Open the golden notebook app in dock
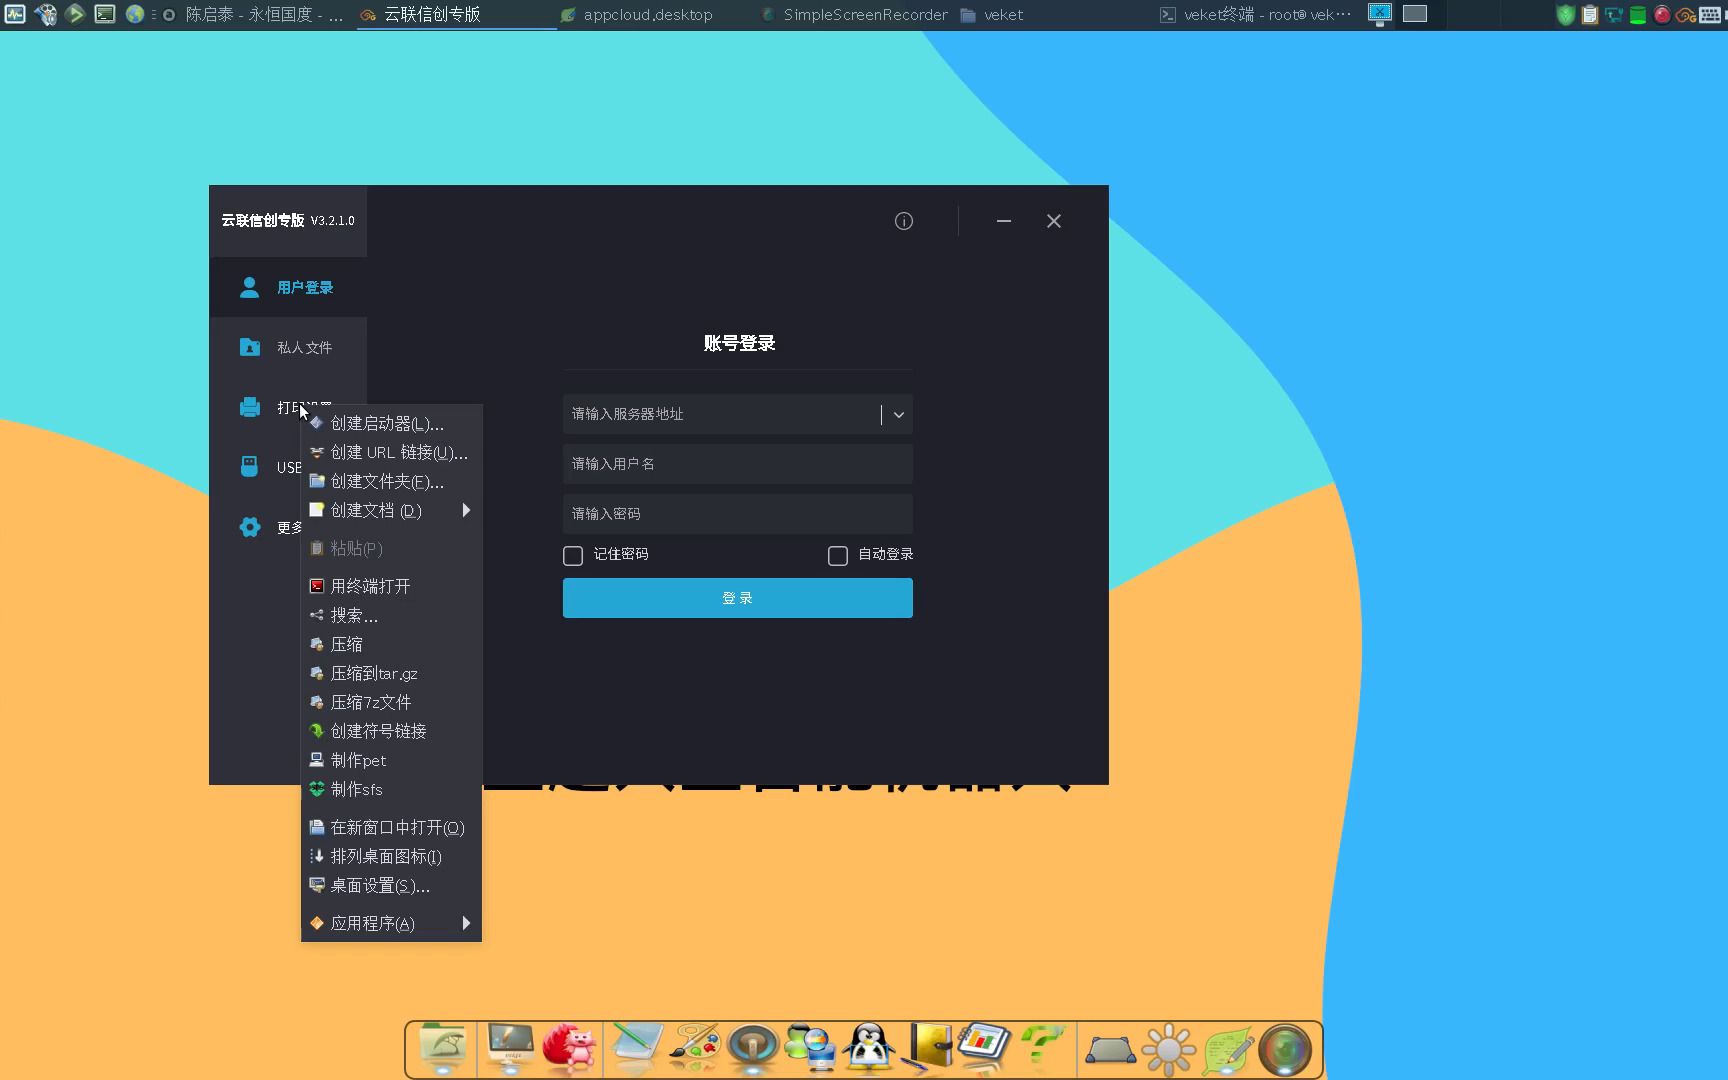 929,1047
